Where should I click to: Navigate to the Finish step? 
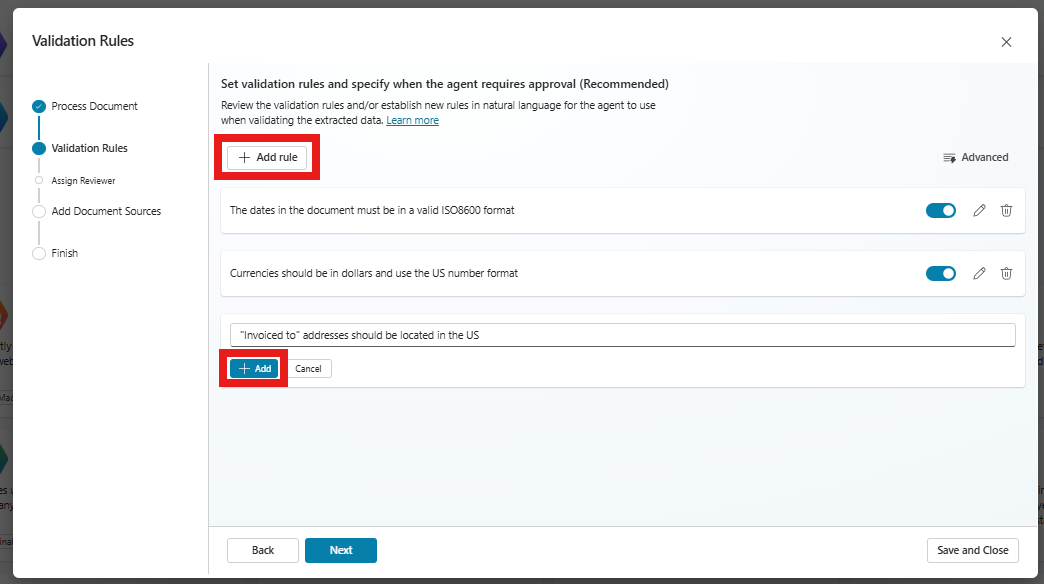click(x=64, y=253)
